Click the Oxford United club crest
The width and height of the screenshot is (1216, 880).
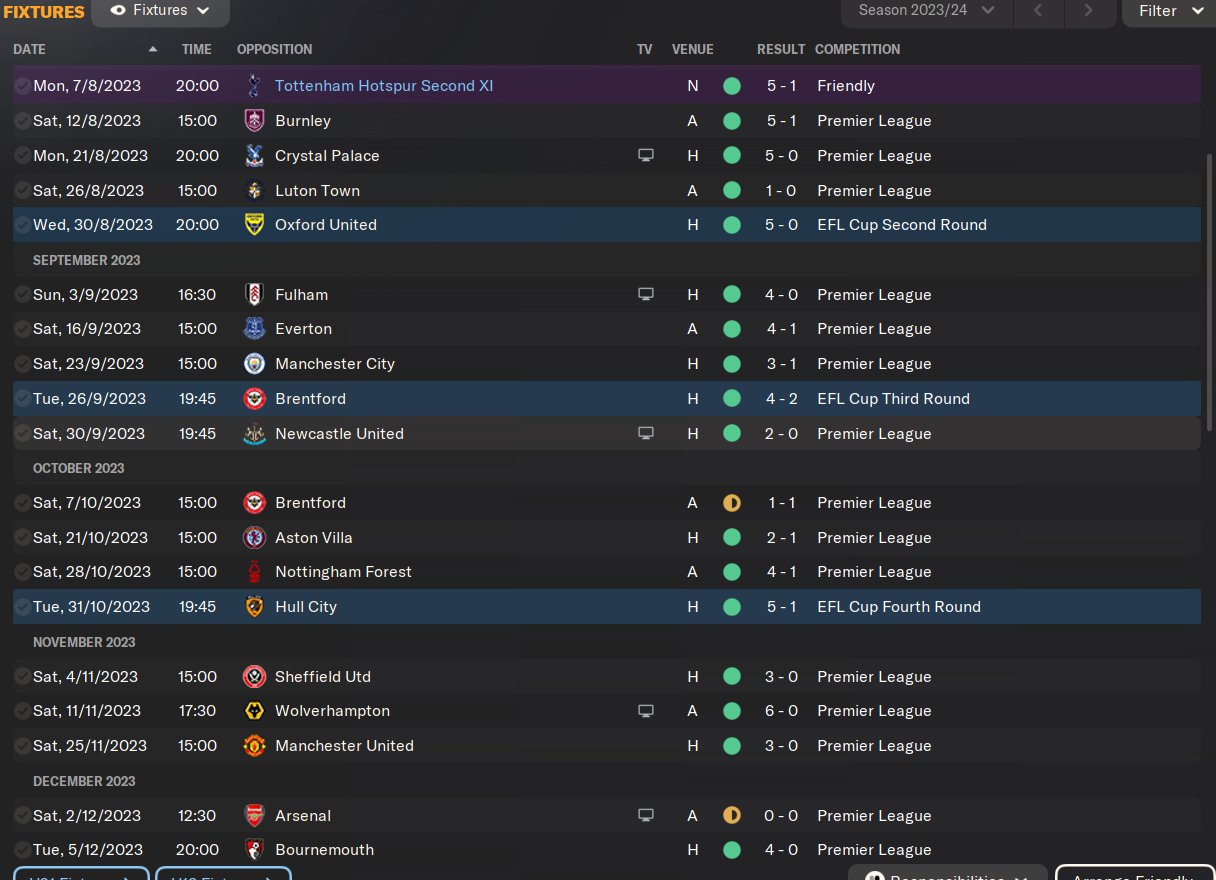click(x=254, y=225)
